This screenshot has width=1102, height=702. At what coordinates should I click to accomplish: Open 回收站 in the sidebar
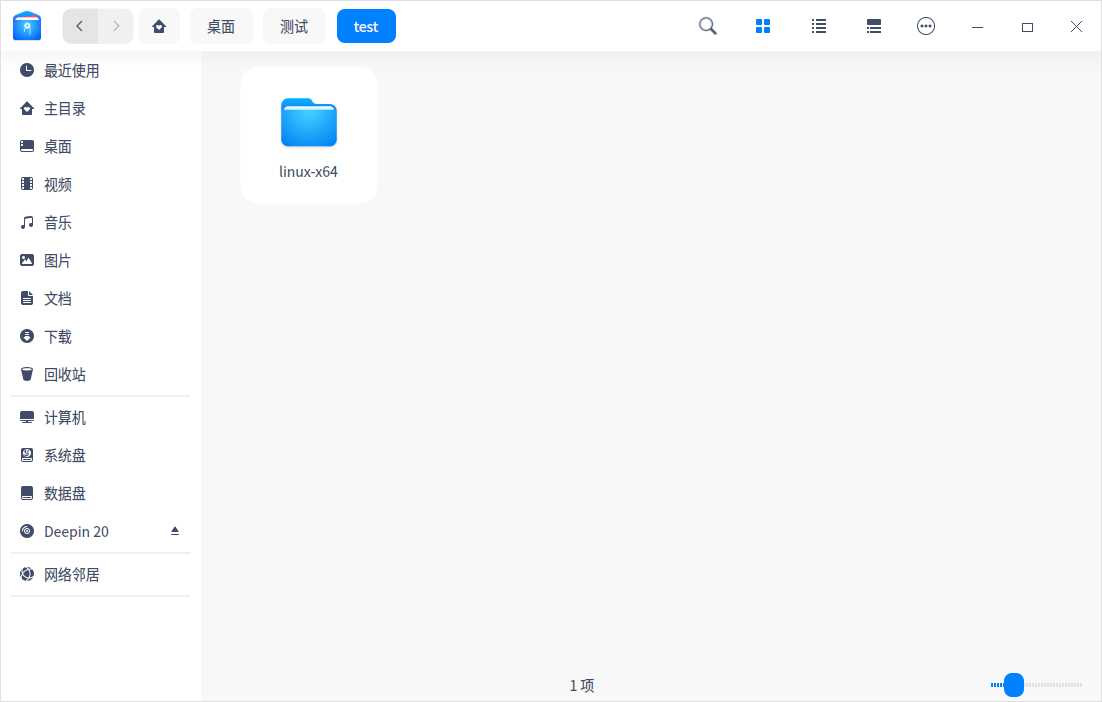[101, 374]
